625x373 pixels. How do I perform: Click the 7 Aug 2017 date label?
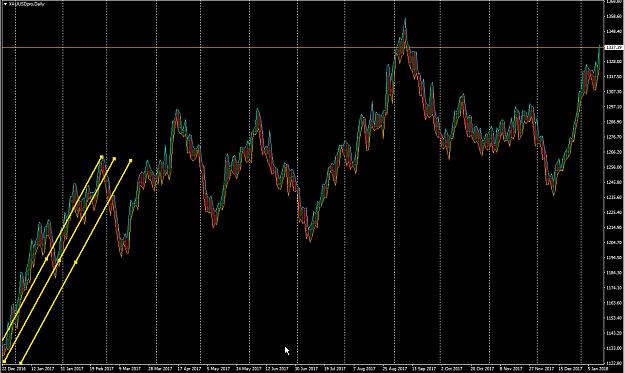click(365, 369)
